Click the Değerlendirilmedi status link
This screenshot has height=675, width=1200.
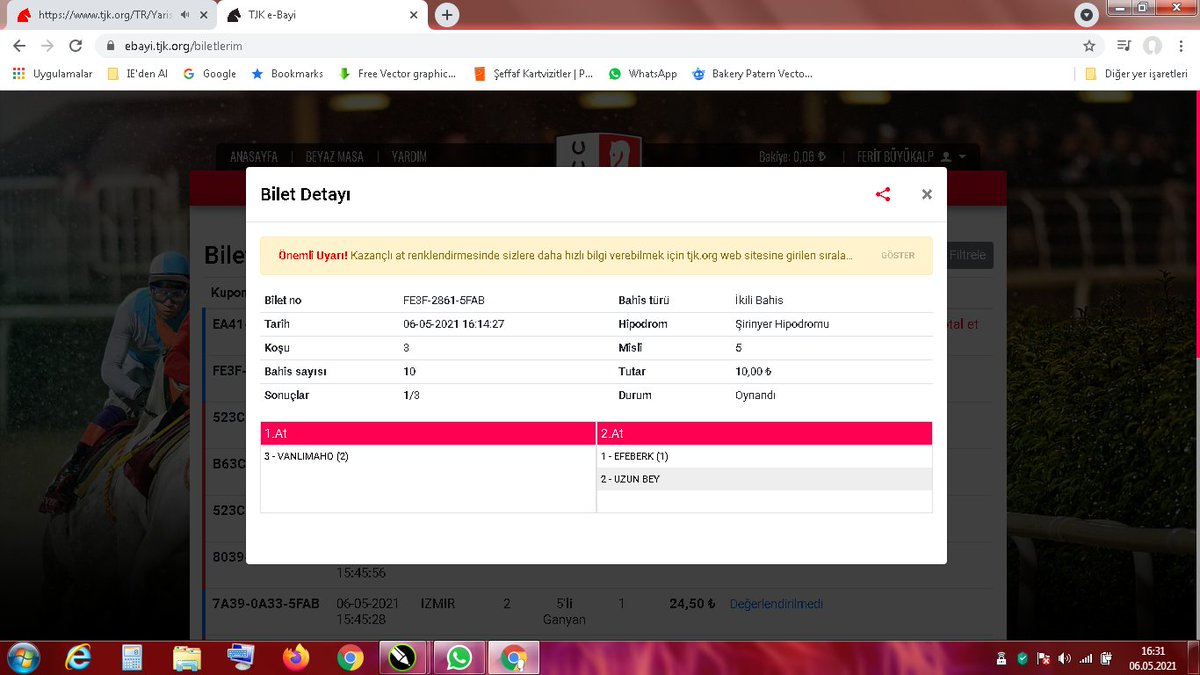[x=776, y=604]
